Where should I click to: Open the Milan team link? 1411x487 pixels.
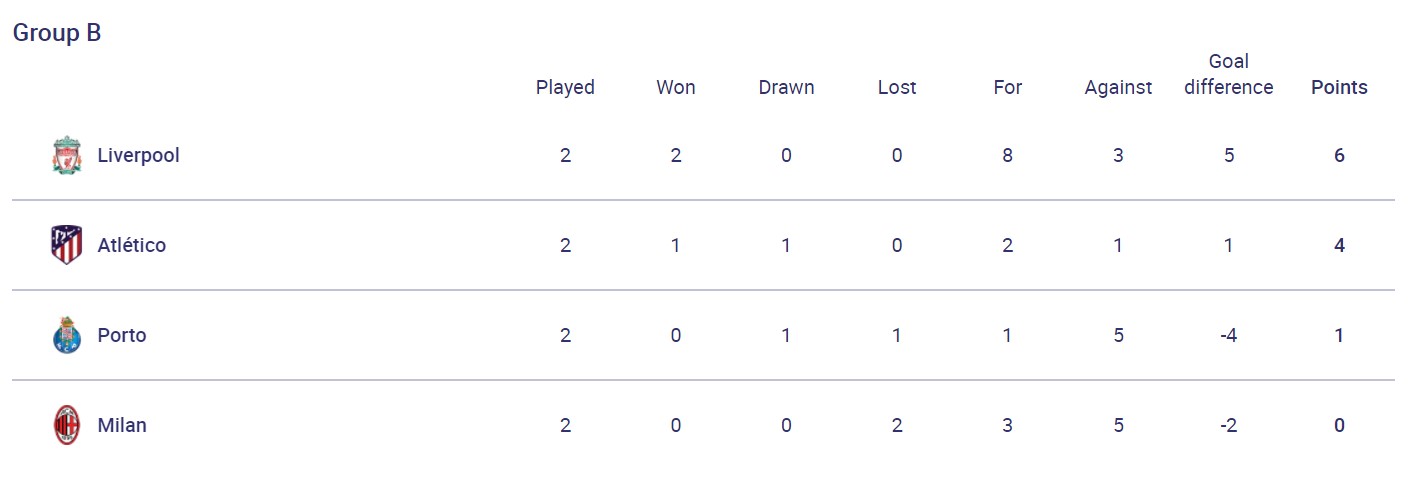point(122,426)
